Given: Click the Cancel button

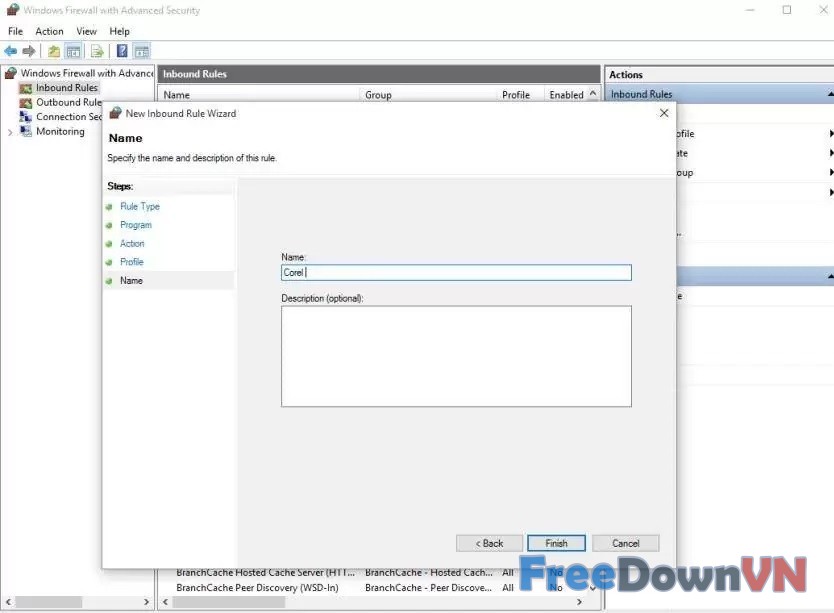Looking at the screenshot, I should [x=625, y=543].
